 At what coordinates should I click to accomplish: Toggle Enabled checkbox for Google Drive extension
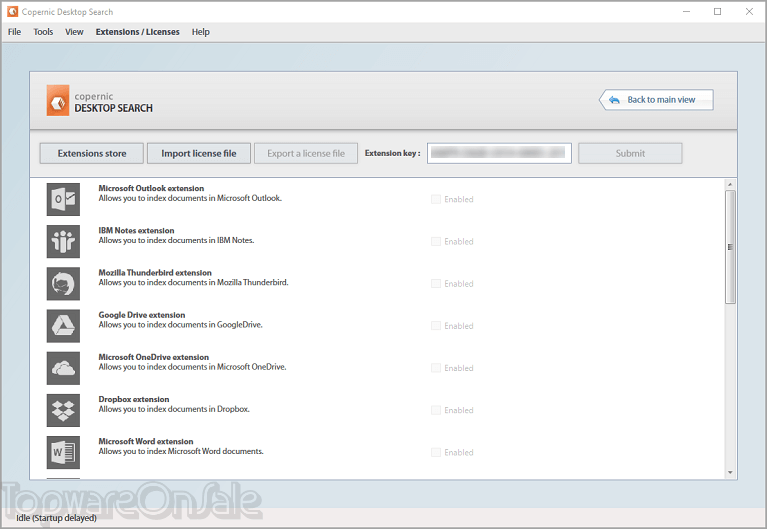tap(436, 325)
